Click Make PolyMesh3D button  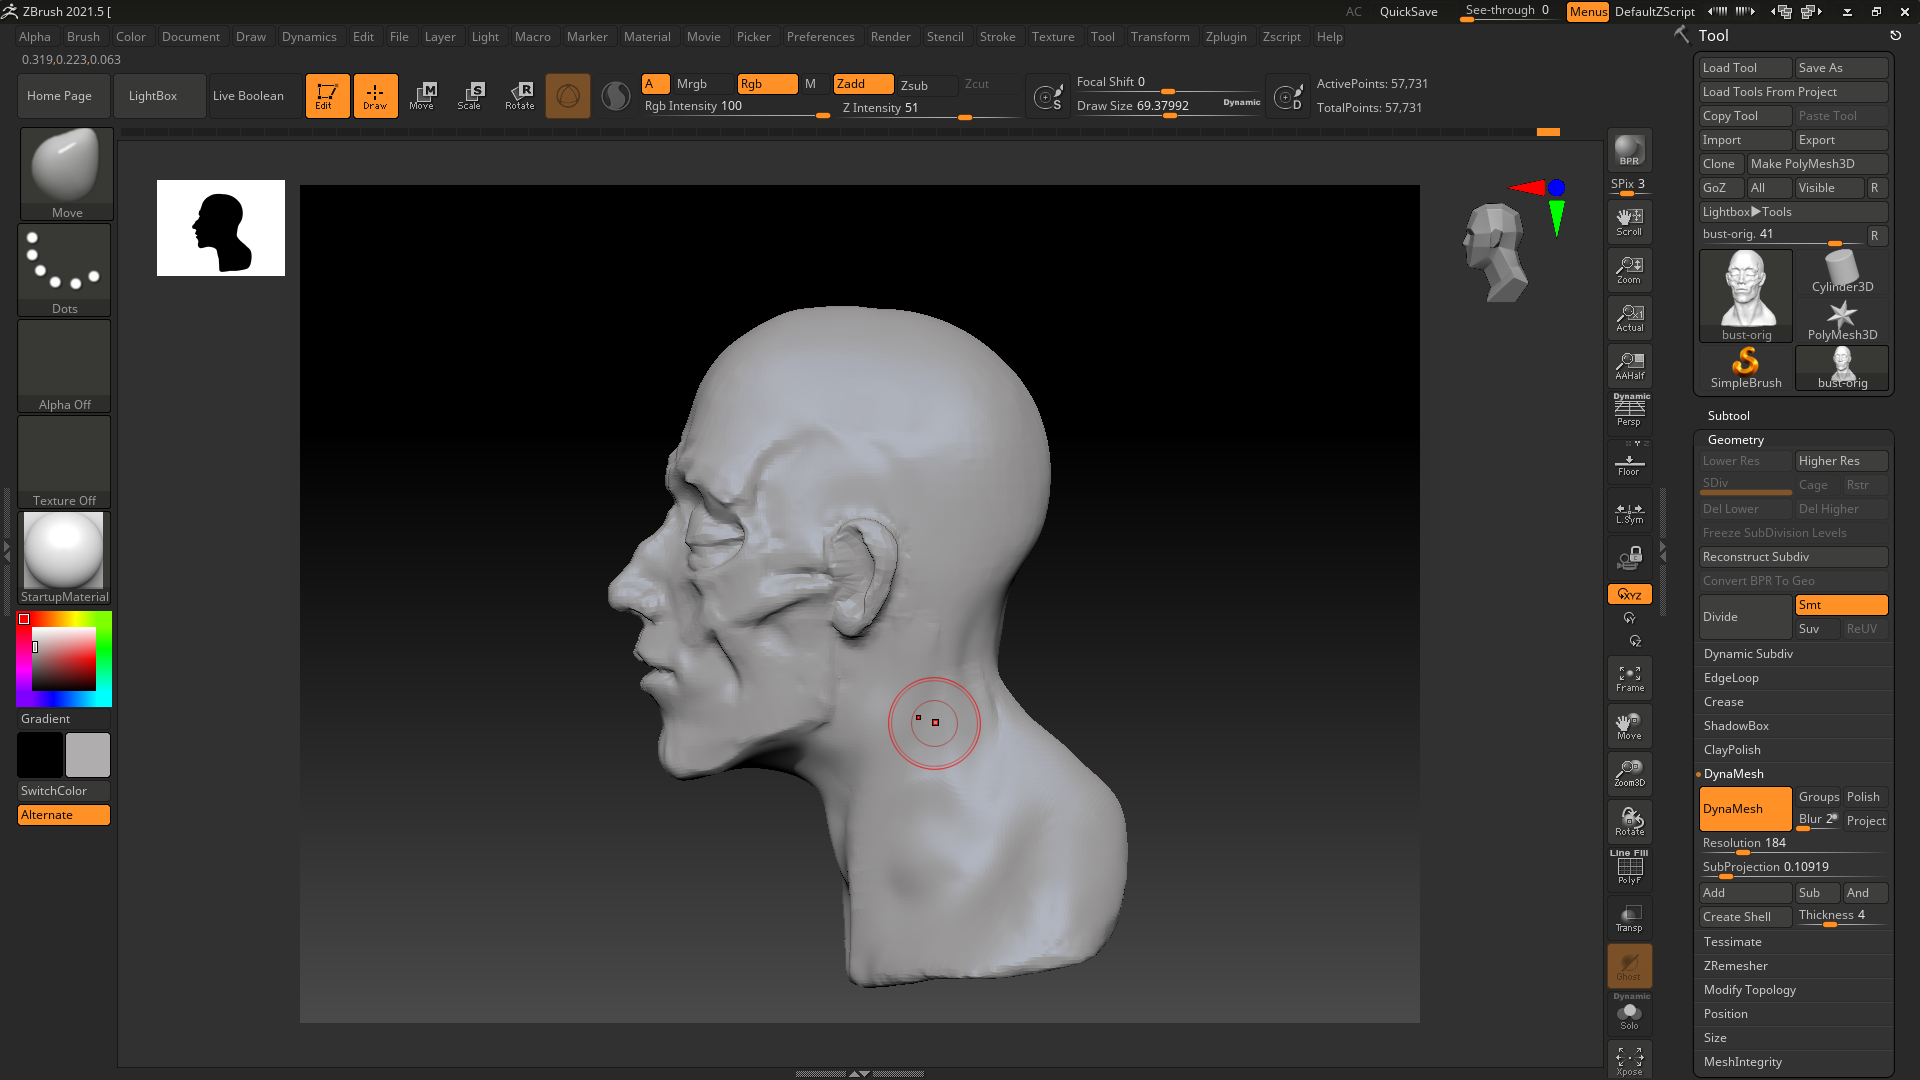(x=1816, y=164)
